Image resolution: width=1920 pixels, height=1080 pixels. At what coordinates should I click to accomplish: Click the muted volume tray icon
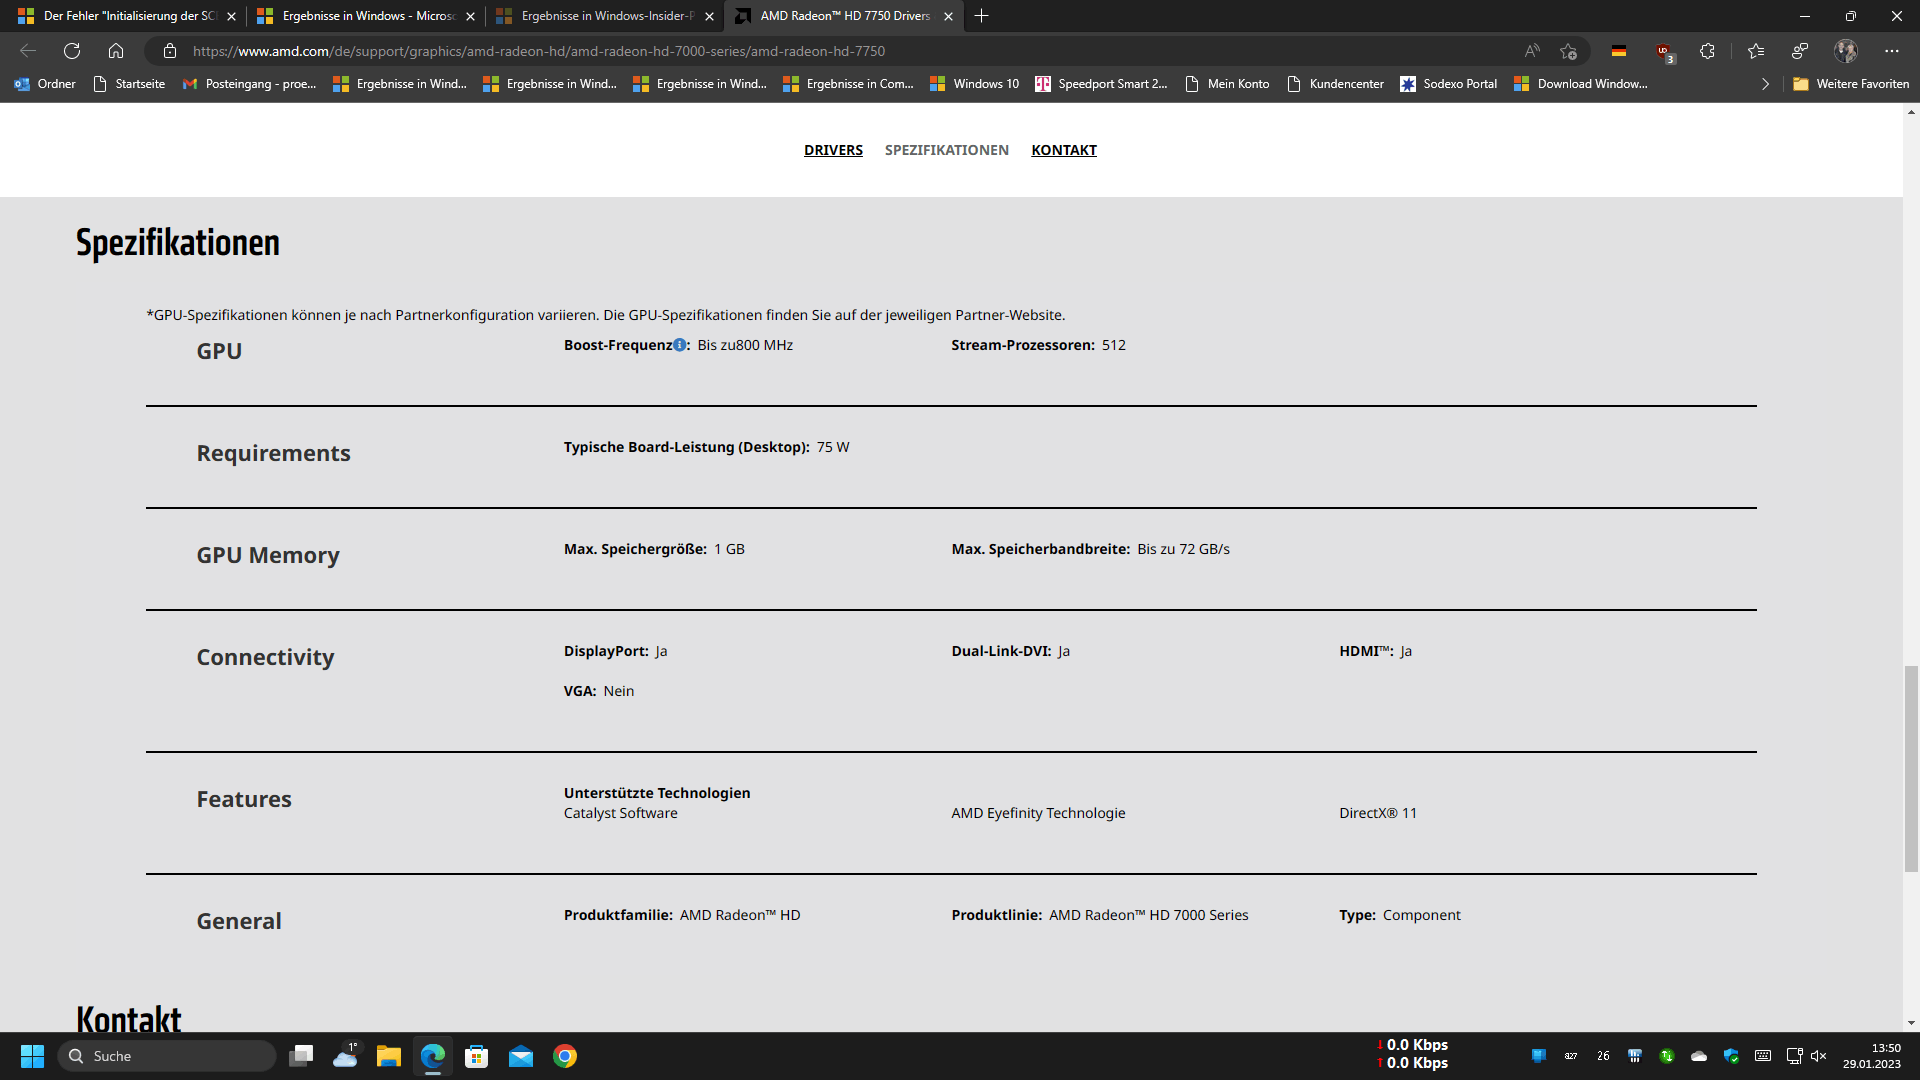[1819, 1056]
